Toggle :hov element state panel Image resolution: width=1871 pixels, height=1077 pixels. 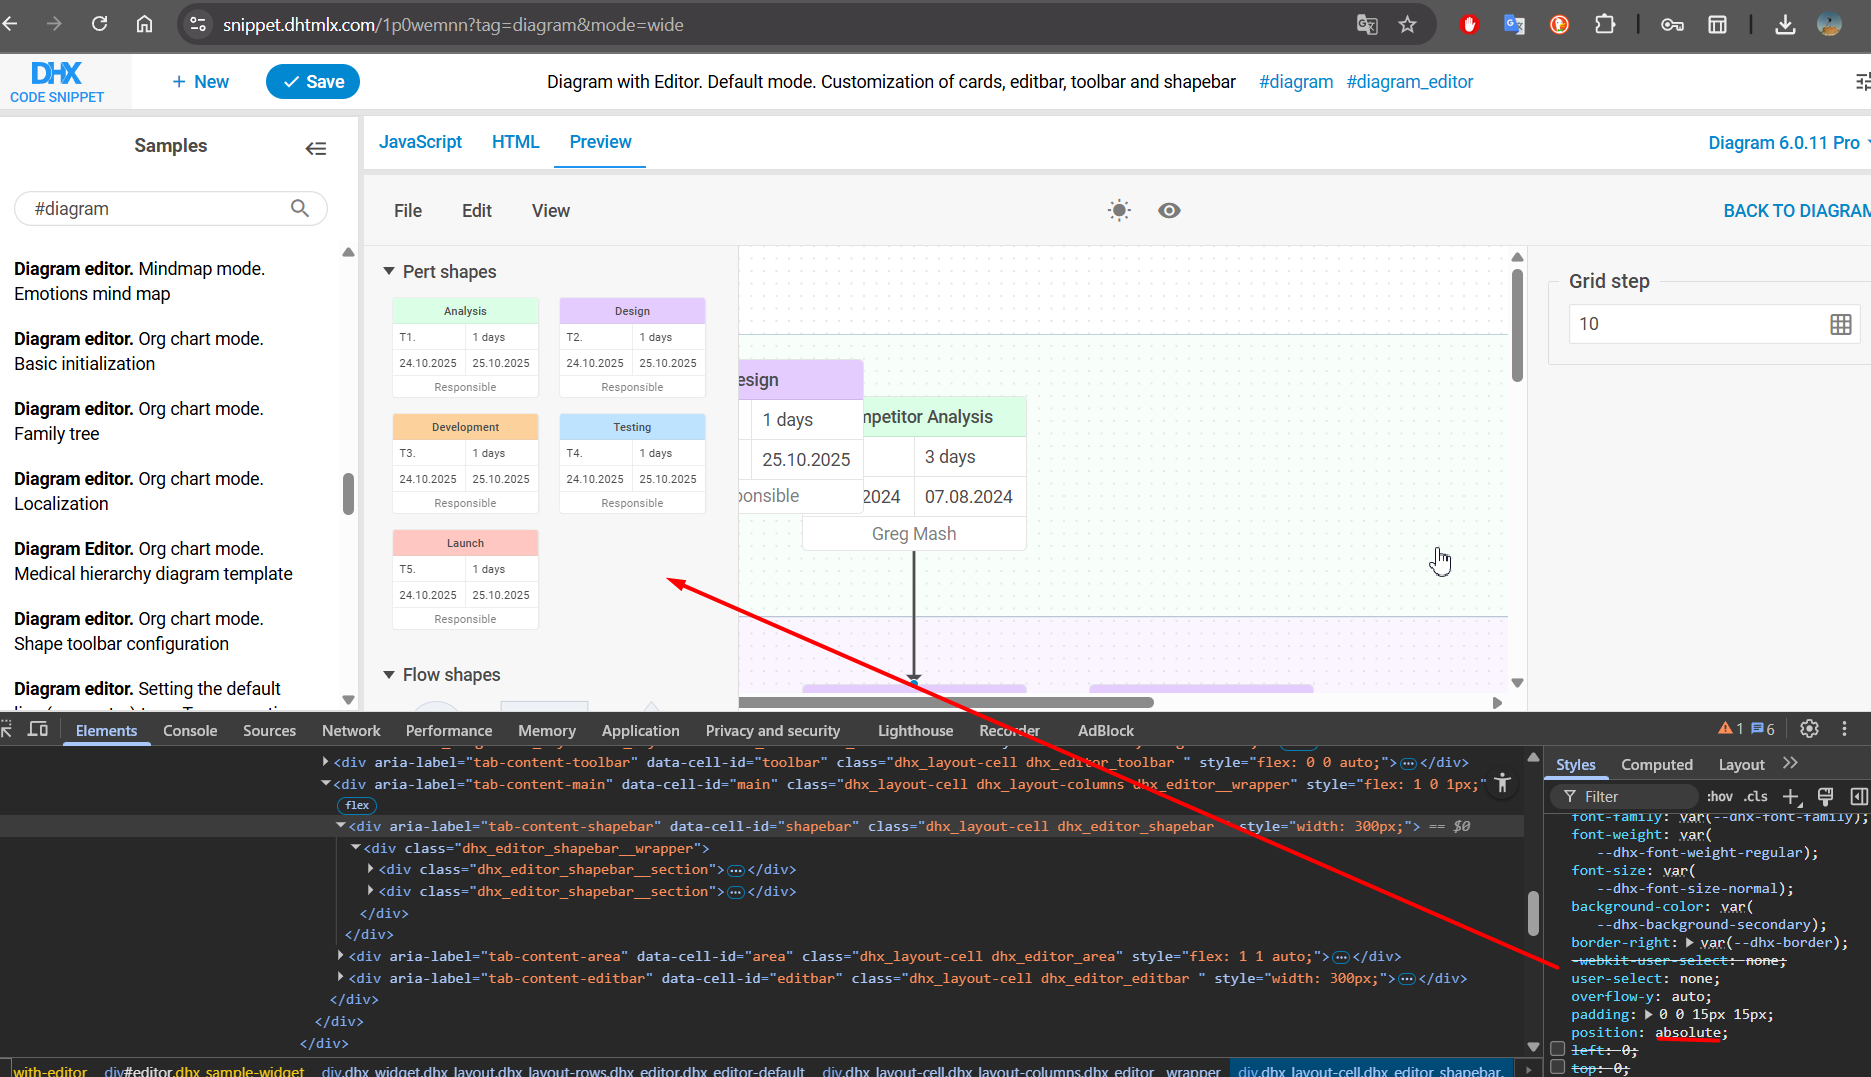click(x=1719, y=796)
